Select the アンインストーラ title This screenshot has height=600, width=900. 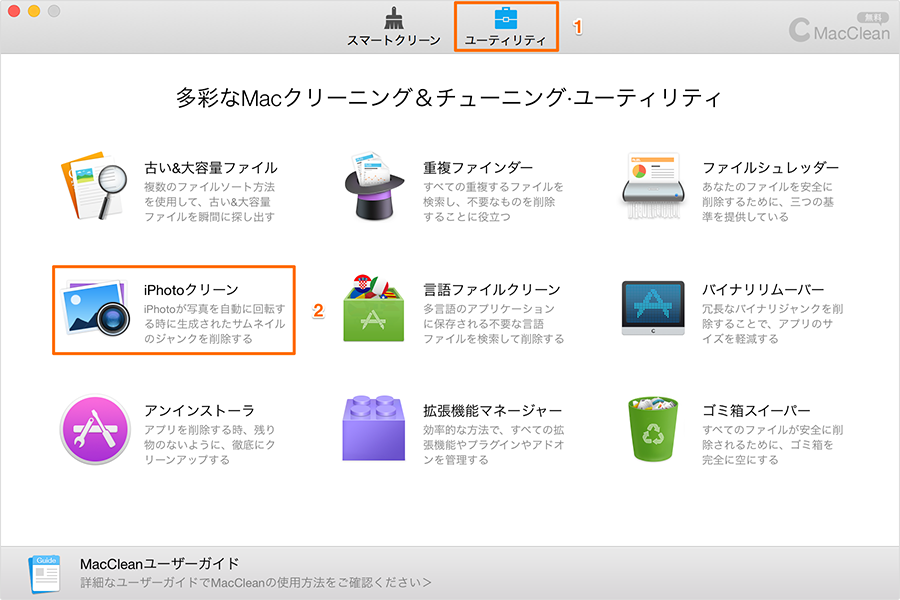coord(199,411)
